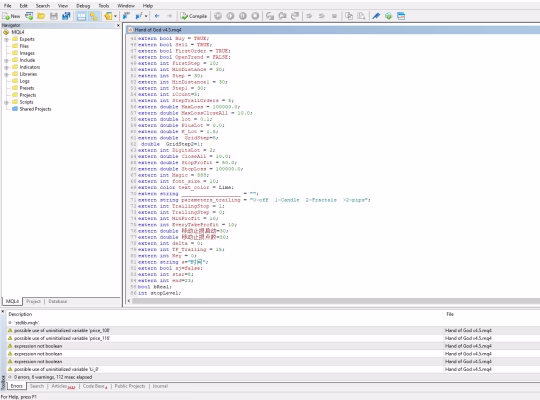
Task: Open the Help menu
Action: click(148, 6)
